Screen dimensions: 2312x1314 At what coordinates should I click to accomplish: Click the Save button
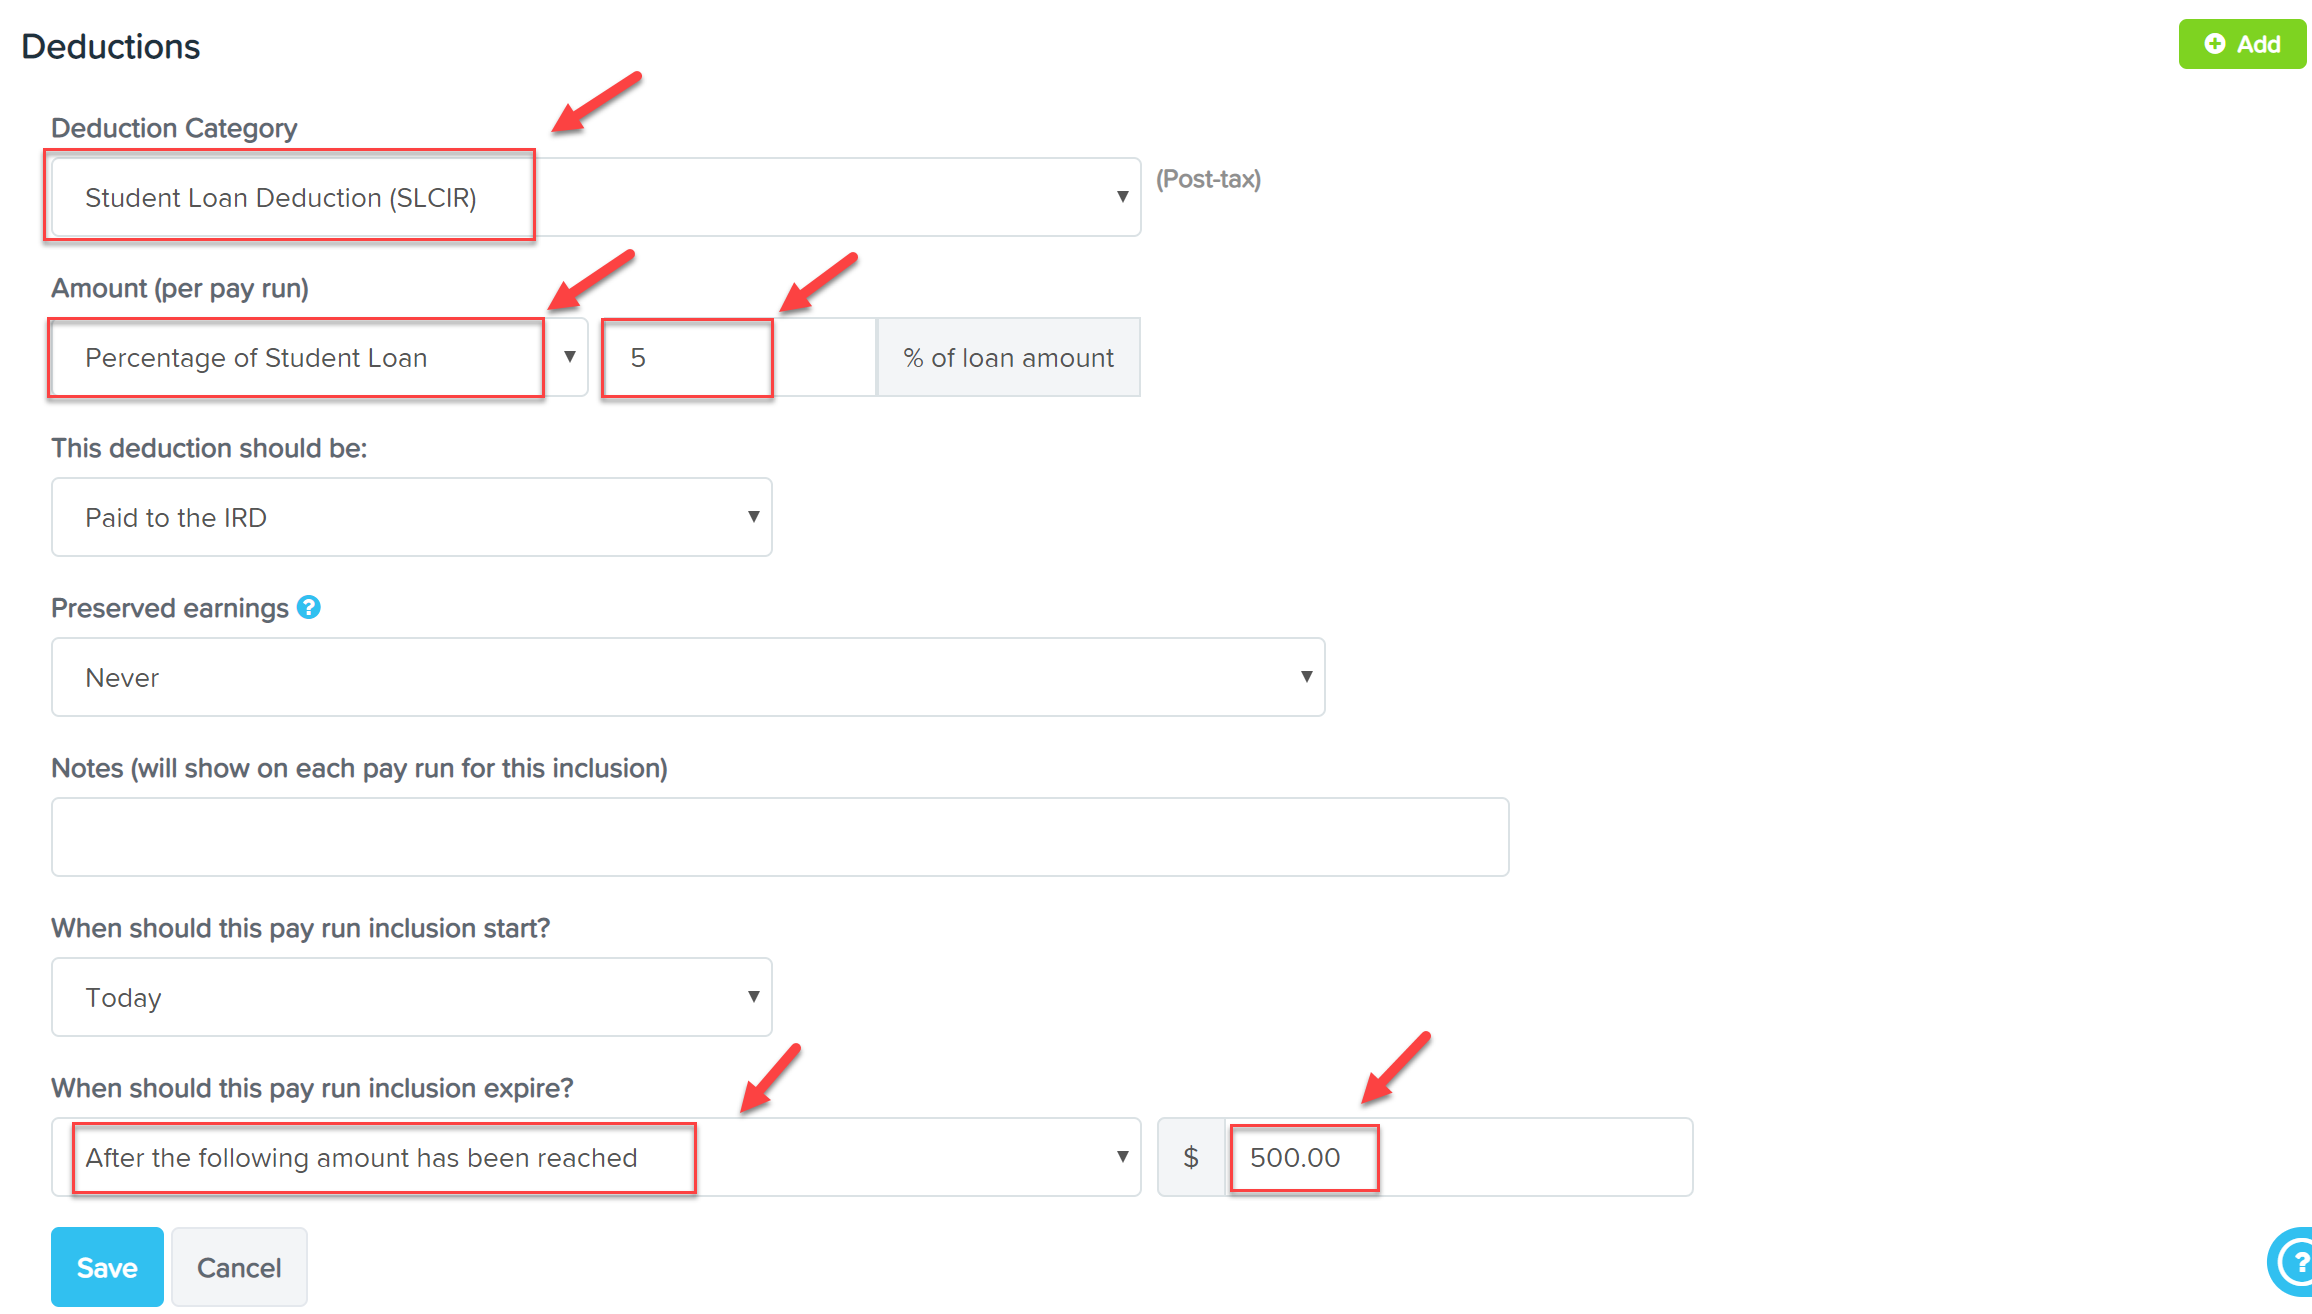coord(107,1267)
